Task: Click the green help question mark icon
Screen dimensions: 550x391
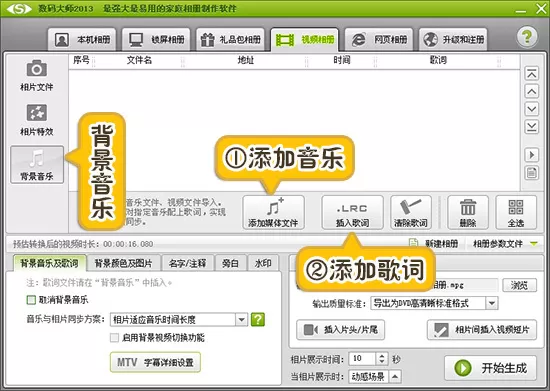Action: pos(527,36)
